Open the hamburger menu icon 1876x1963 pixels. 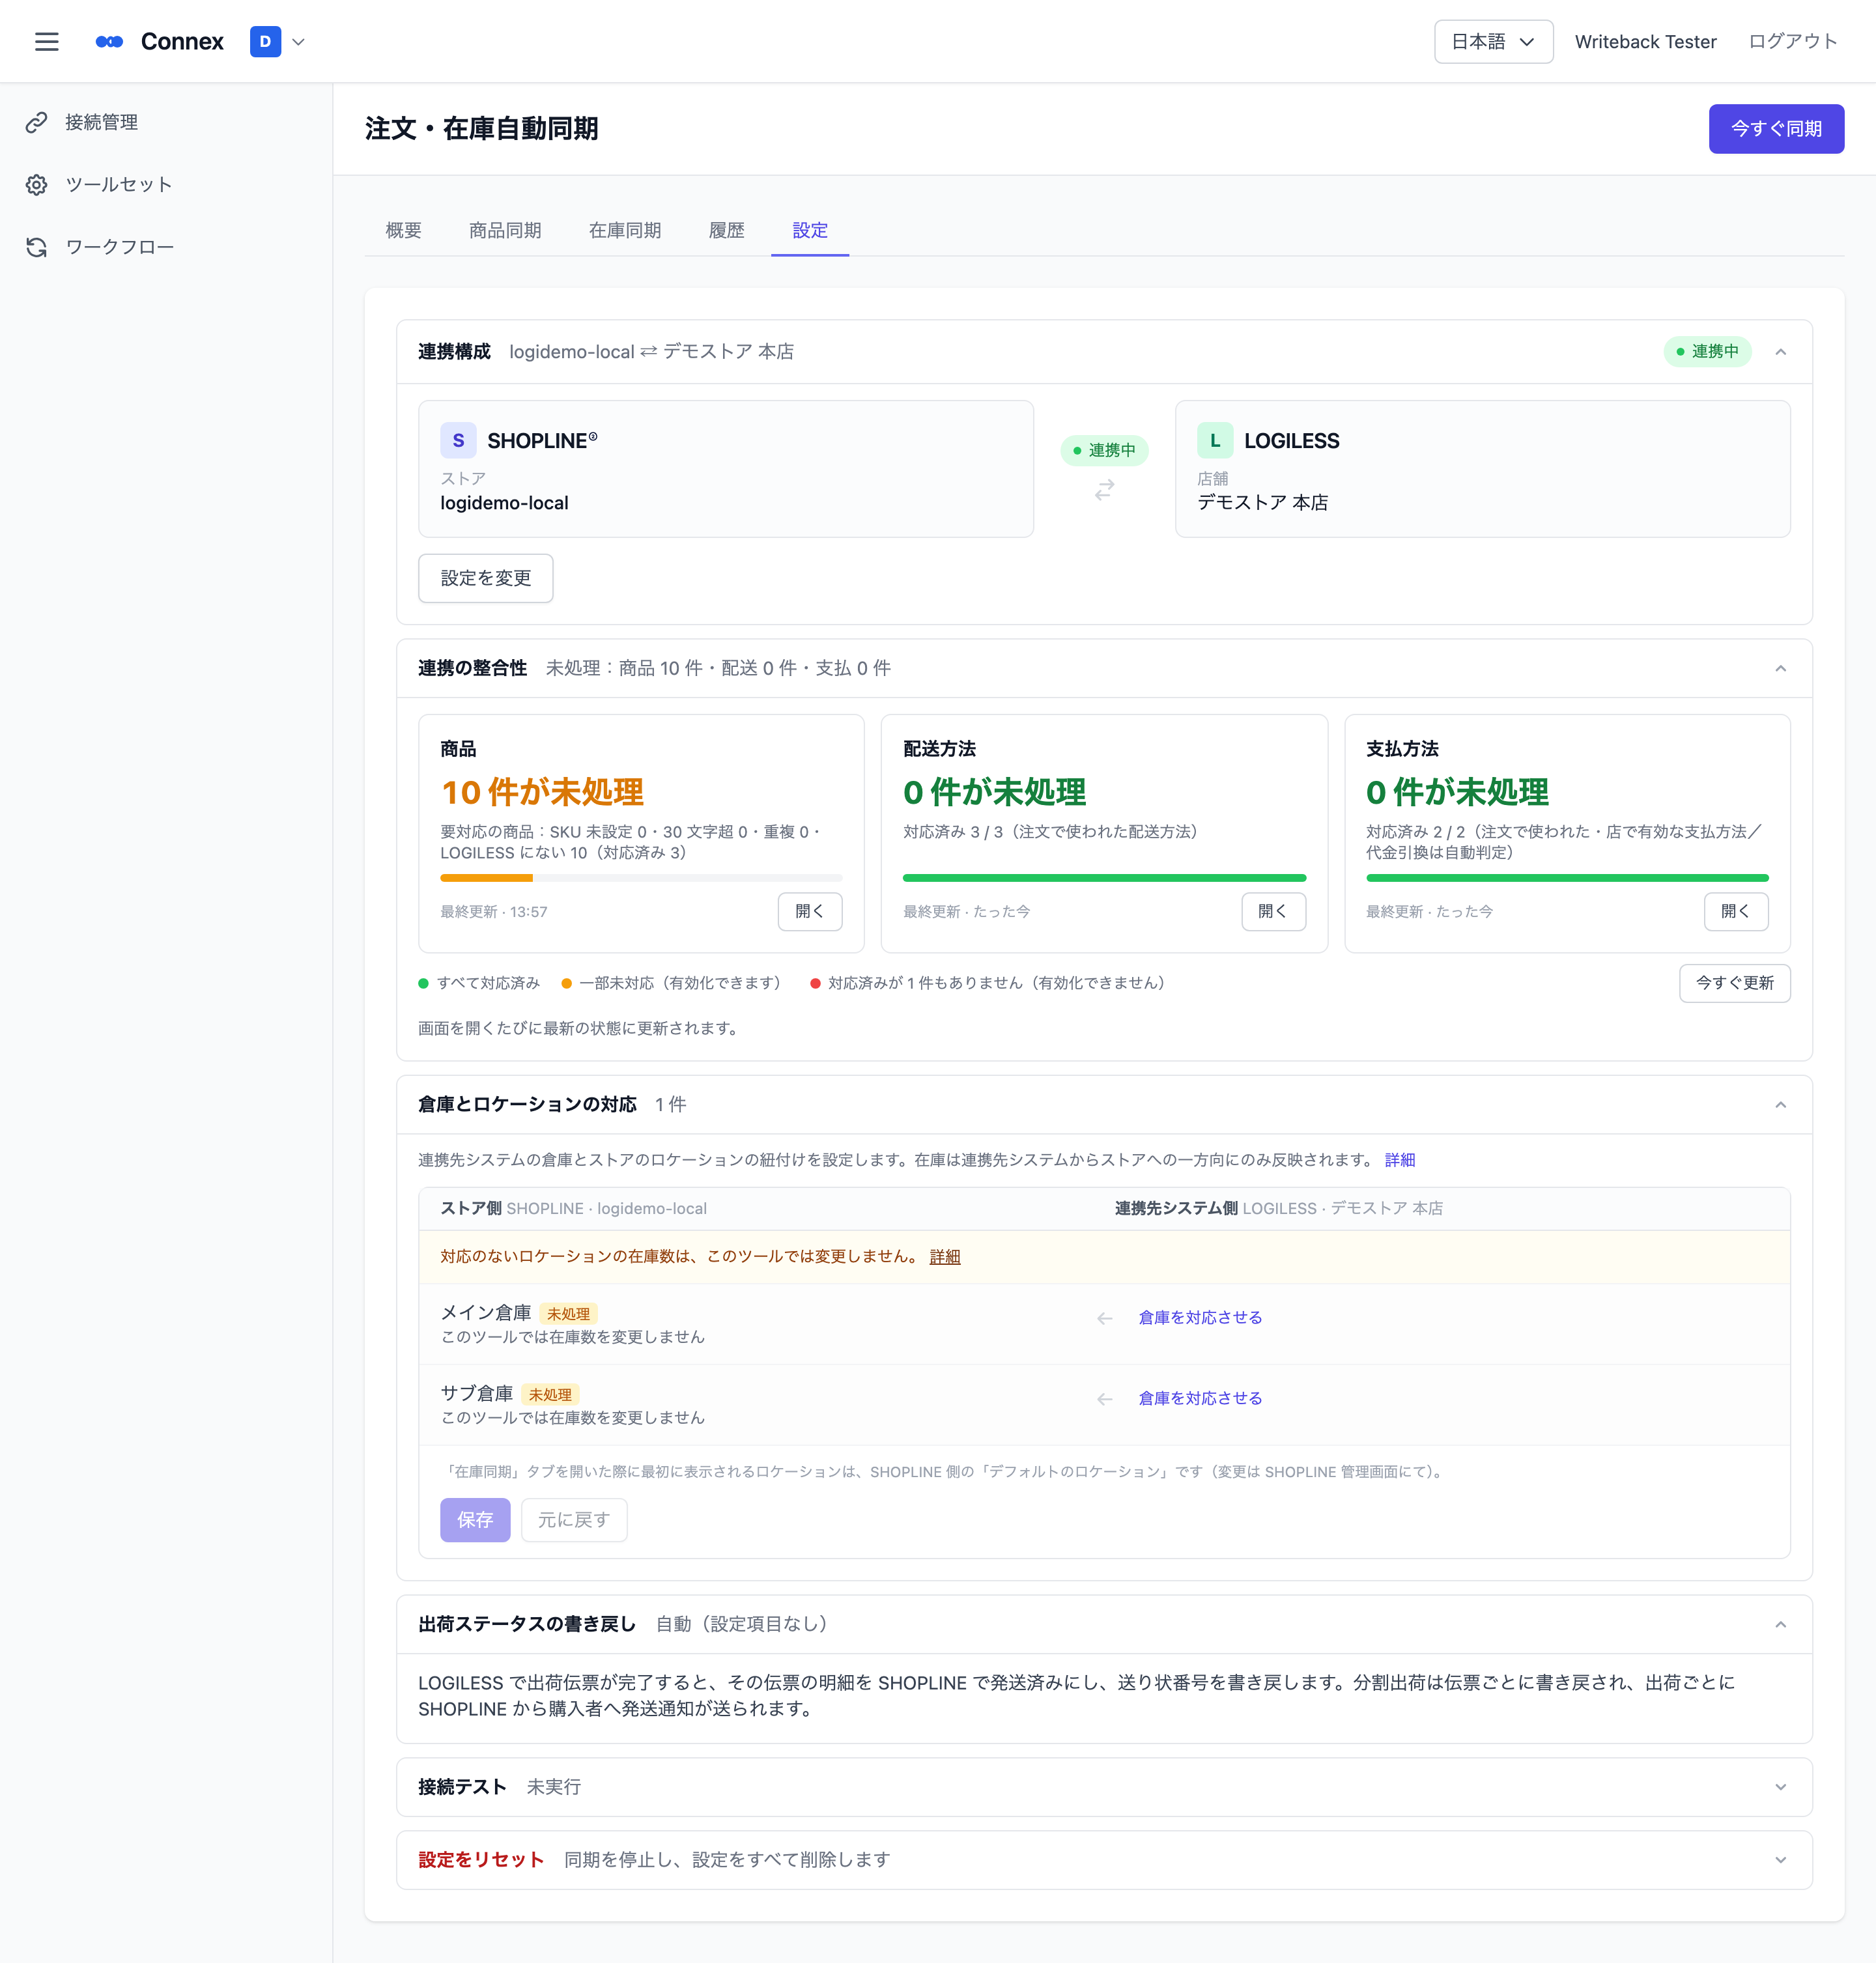coord(47,41)
